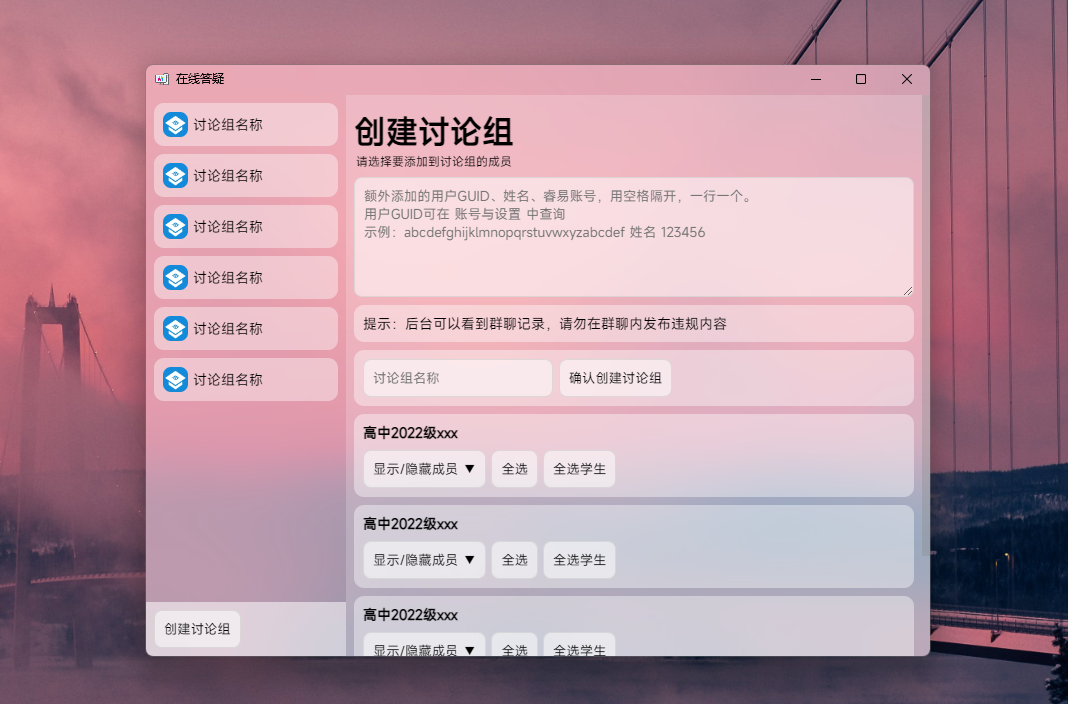Switch to the fourth discussion group in sidebar
The height and width of the screenshot is (704, 1068).
click(245, 277)
